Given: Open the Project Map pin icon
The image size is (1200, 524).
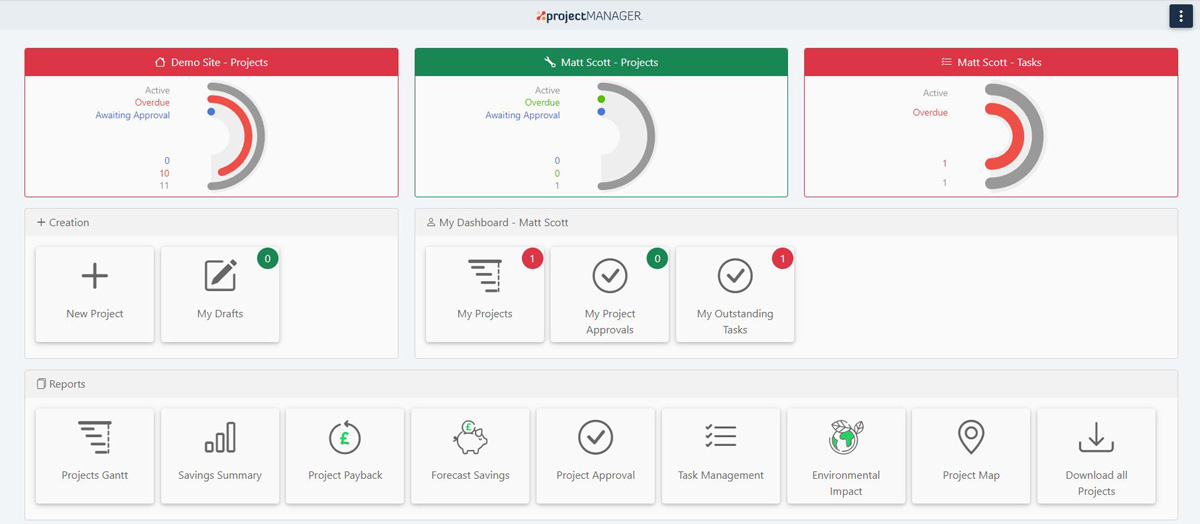Looking at the screenshot, I should tap(971, 437).
